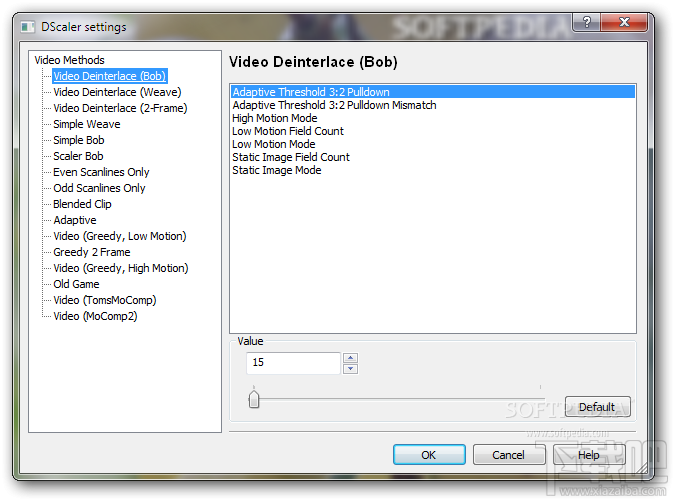This screenshot has height=501, width=675.
Task: Close the DScaler settings dialog
Action: [x=624, y=22]
